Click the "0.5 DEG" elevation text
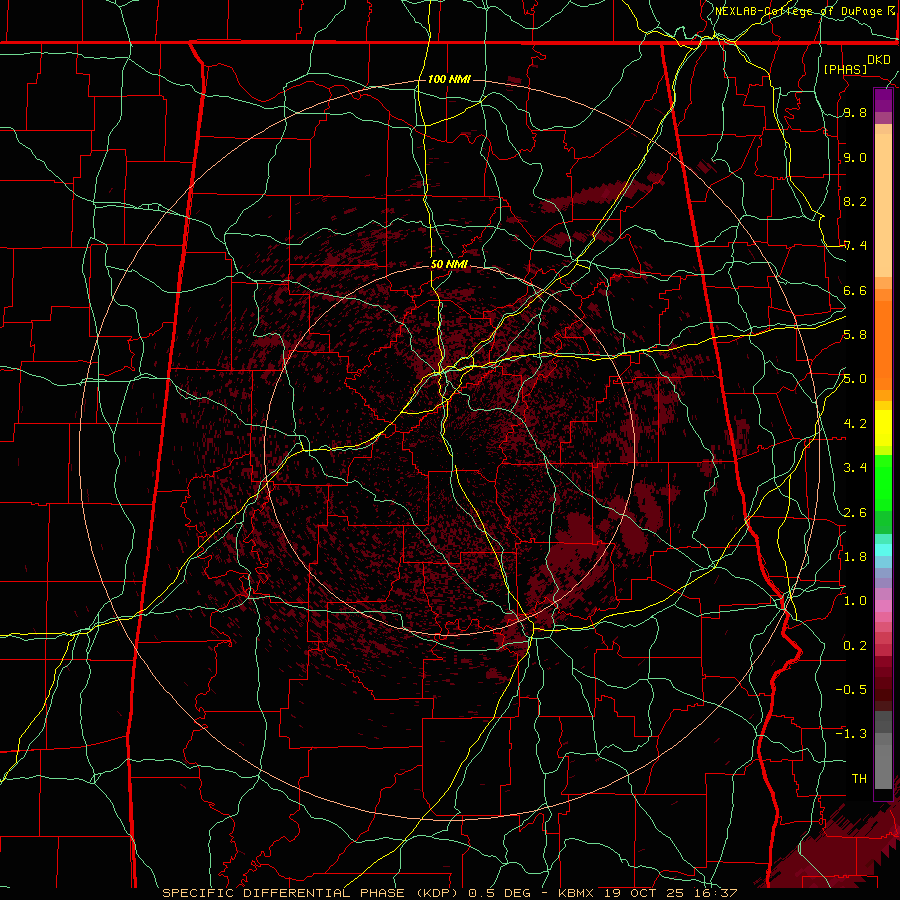This screenshot has height=900, width=900. tap(501, 893)
